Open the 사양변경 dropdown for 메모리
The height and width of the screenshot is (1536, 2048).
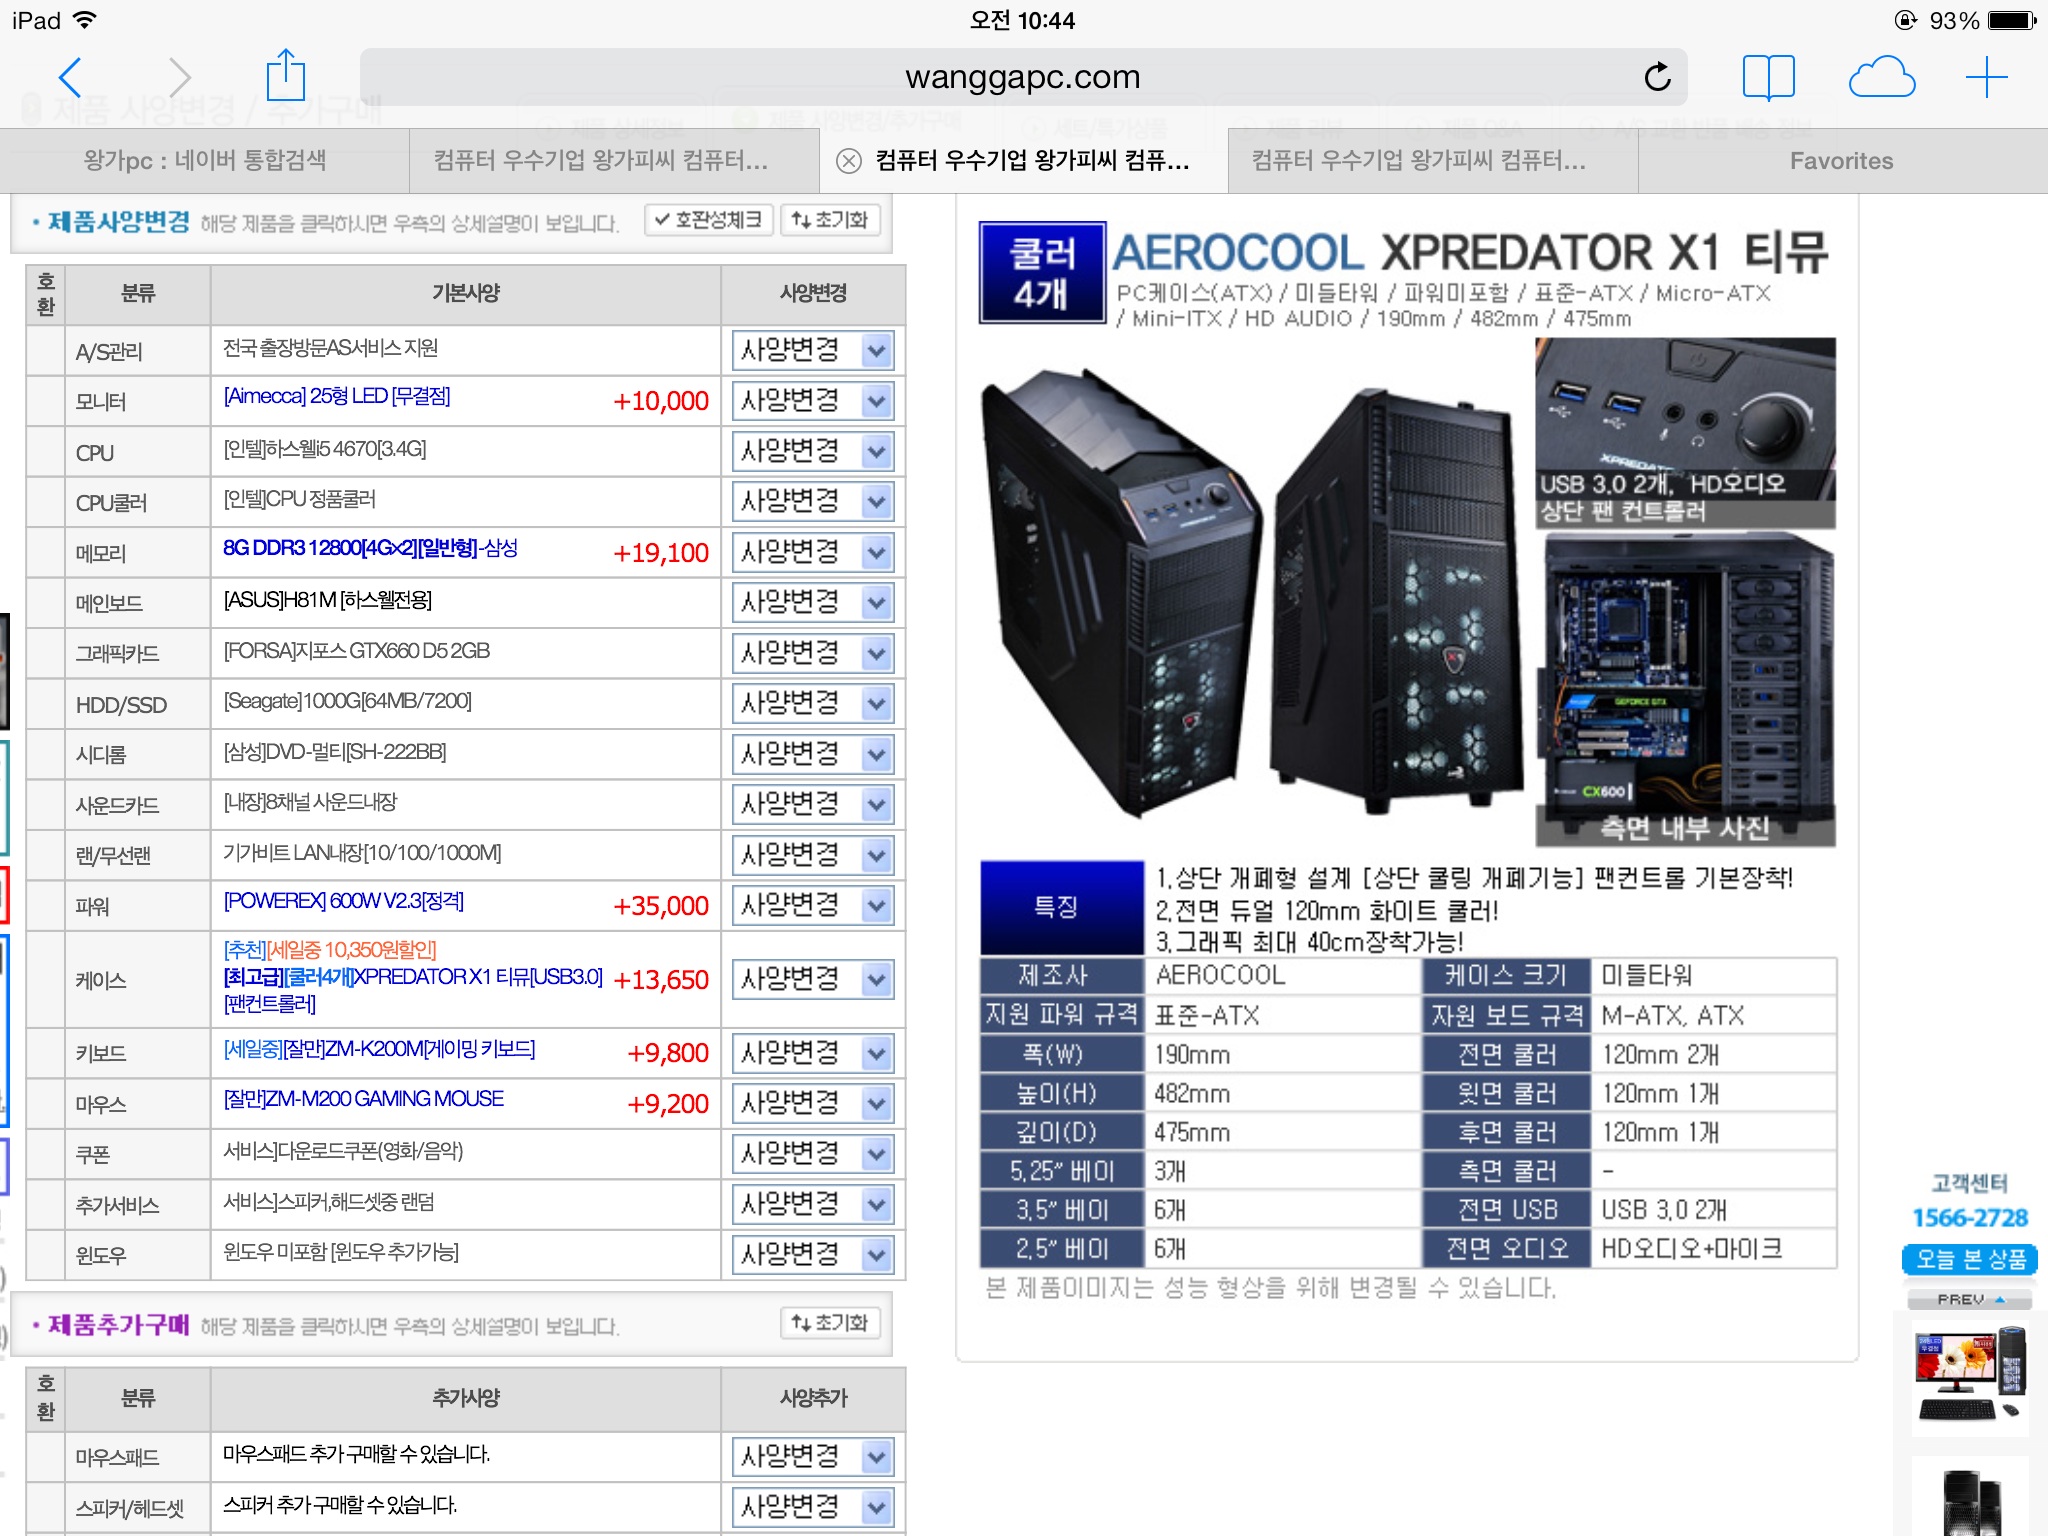(812, 553)
